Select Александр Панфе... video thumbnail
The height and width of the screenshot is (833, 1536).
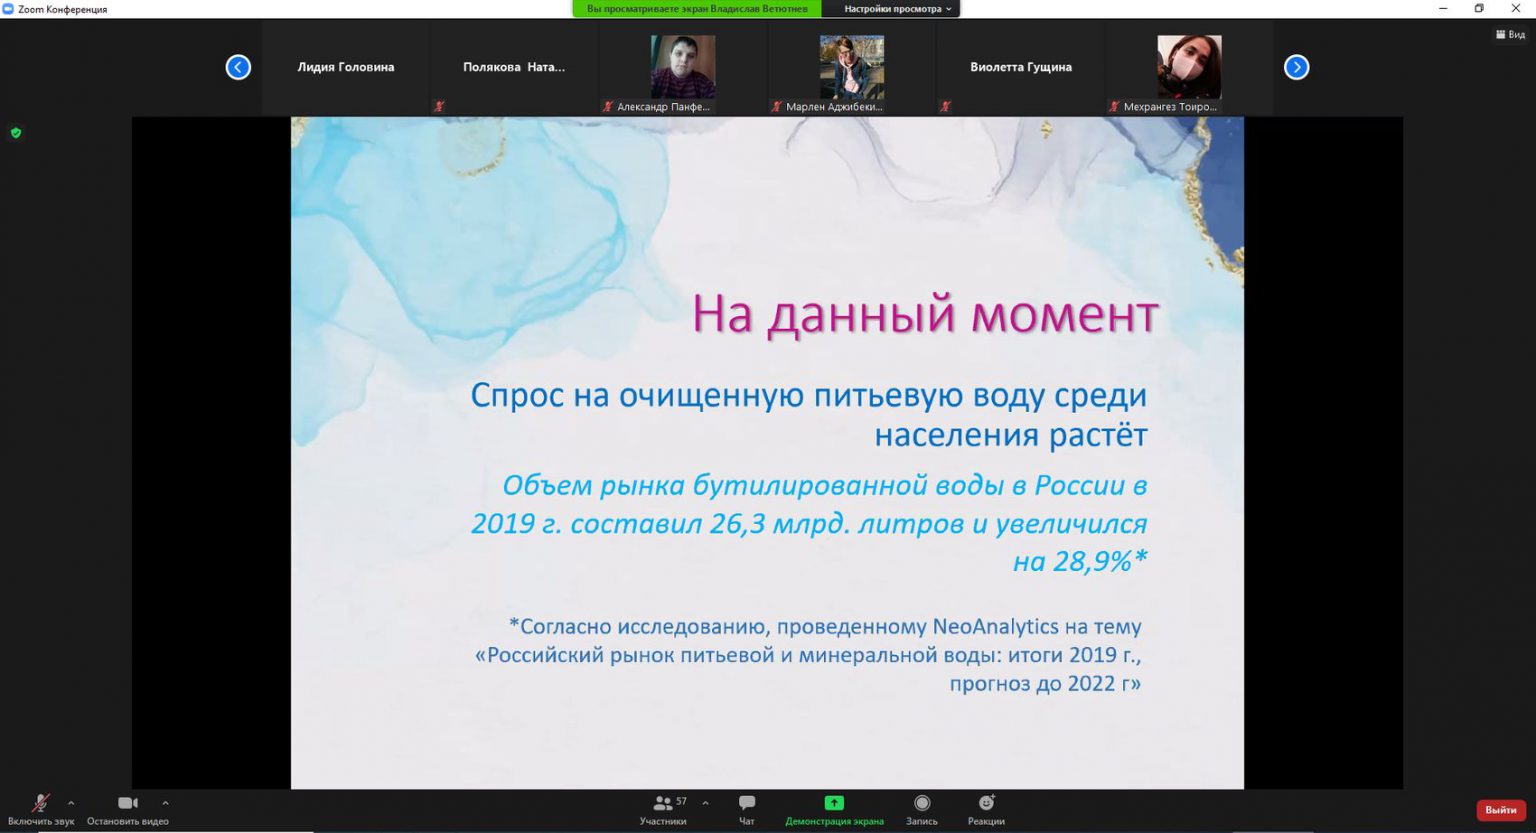coord(683,68)
